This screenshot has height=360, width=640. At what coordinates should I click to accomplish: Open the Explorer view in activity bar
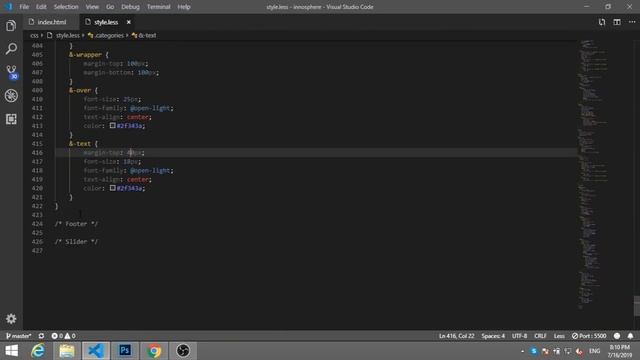coord(11,26)
